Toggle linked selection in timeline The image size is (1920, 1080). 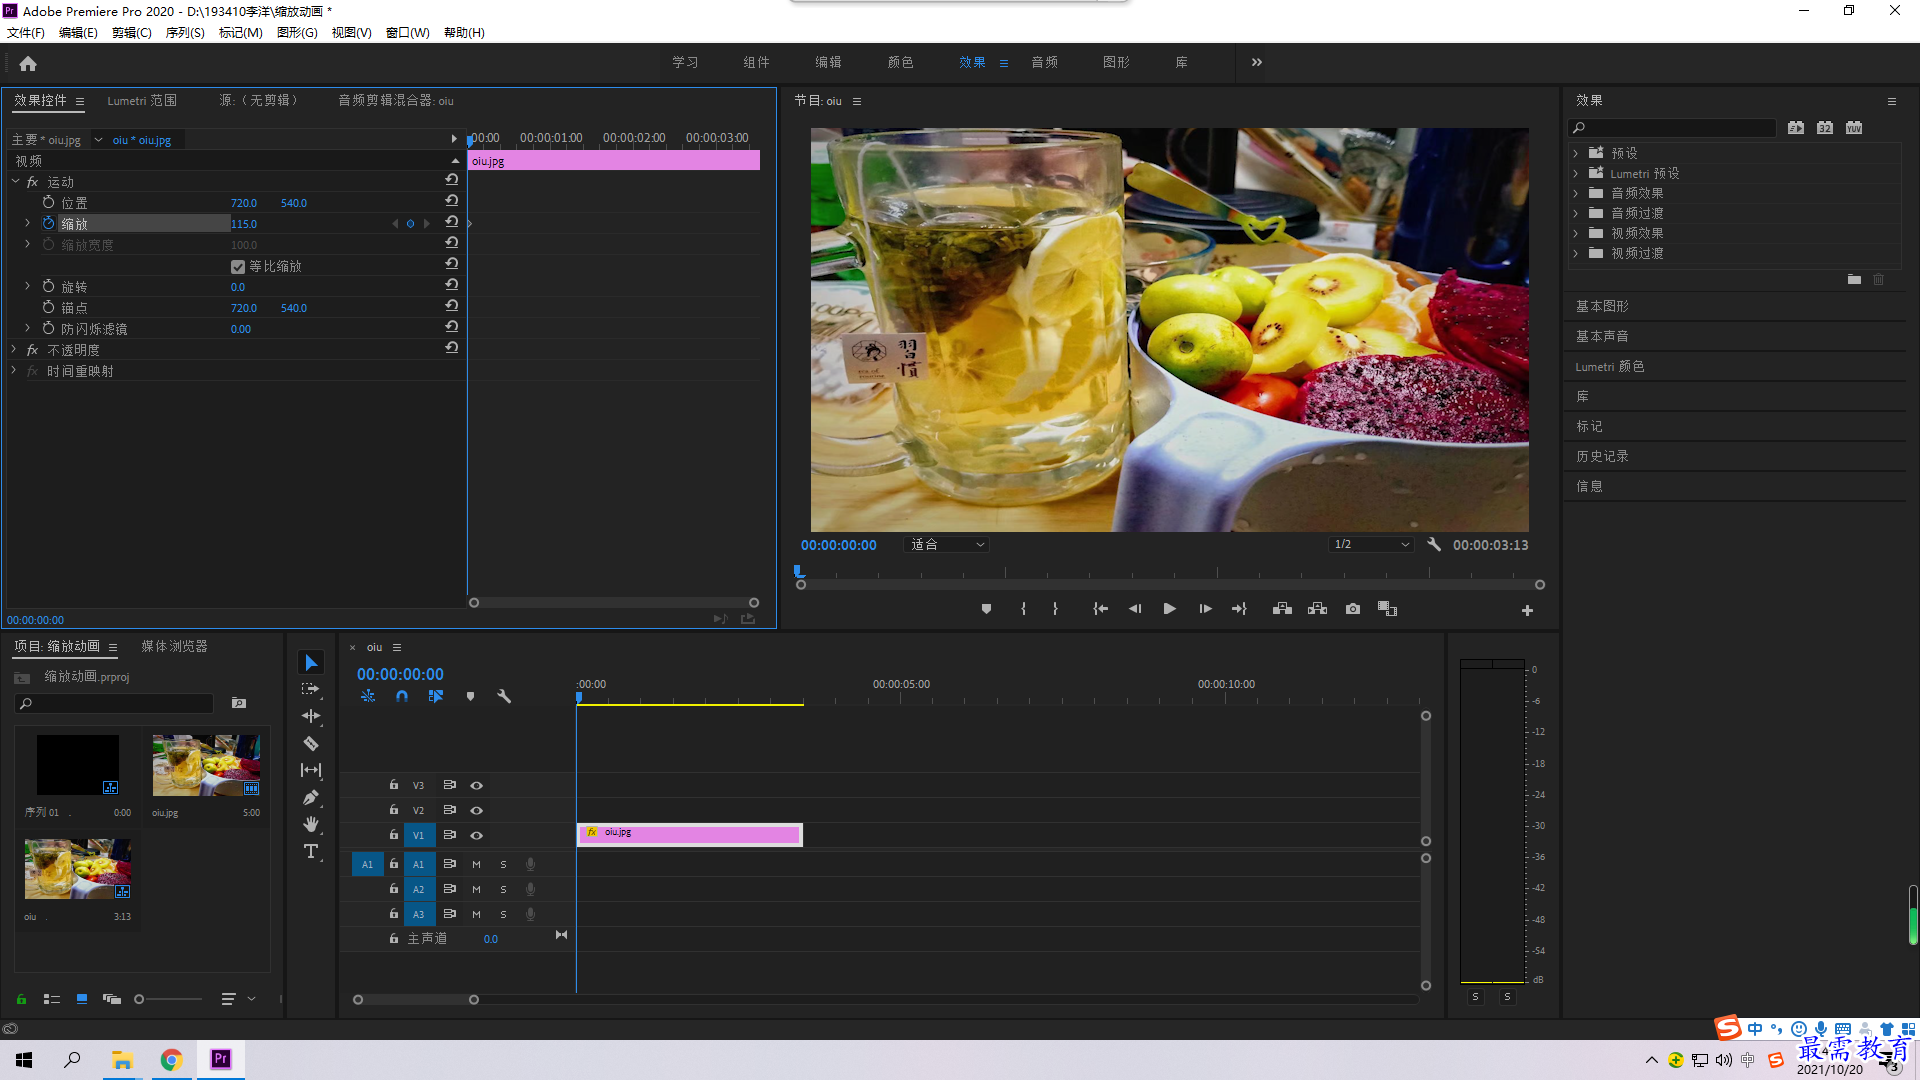pos(436,696)
